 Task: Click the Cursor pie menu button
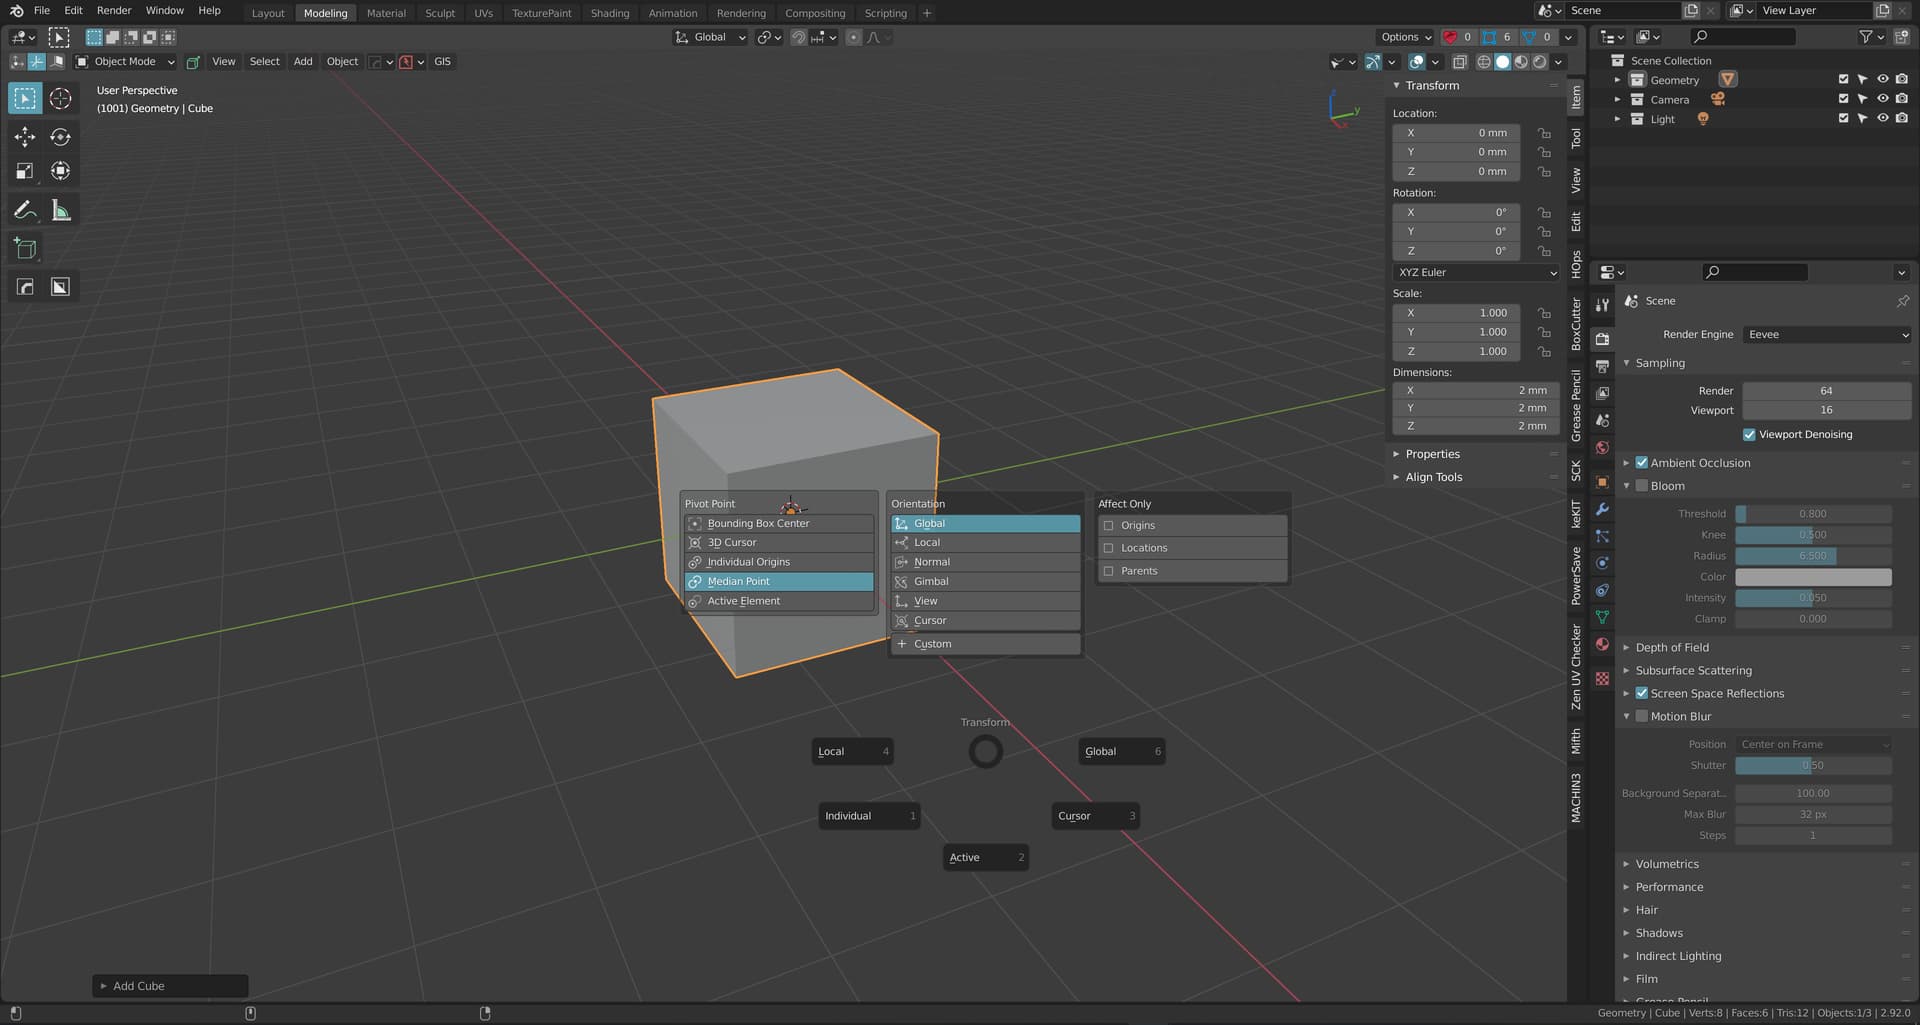point(1094,816)
